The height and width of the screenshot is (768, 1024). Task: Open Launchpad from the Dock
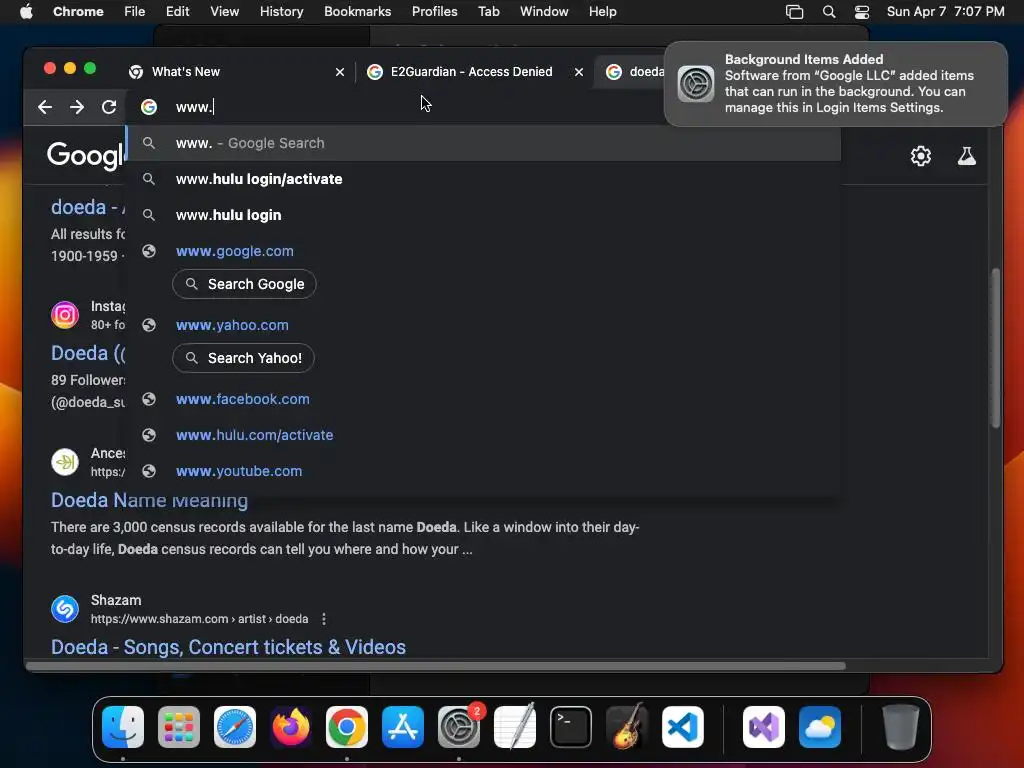pos(179,727)
